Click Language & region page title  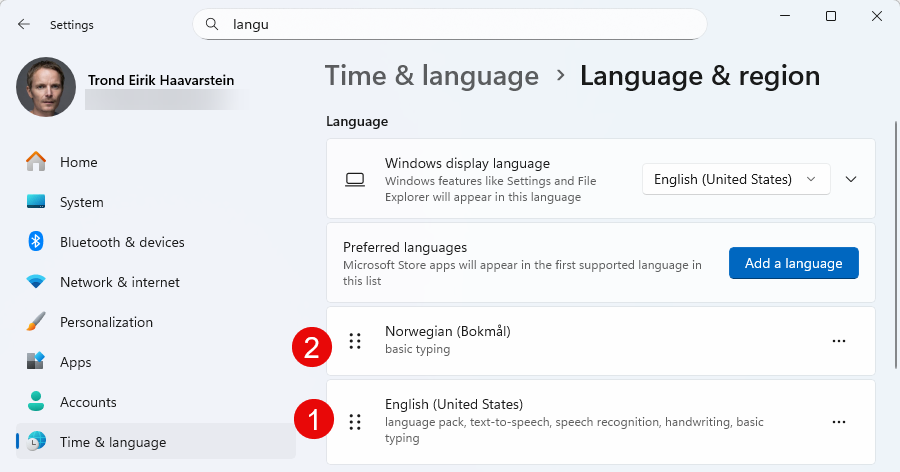click(700, 76)
